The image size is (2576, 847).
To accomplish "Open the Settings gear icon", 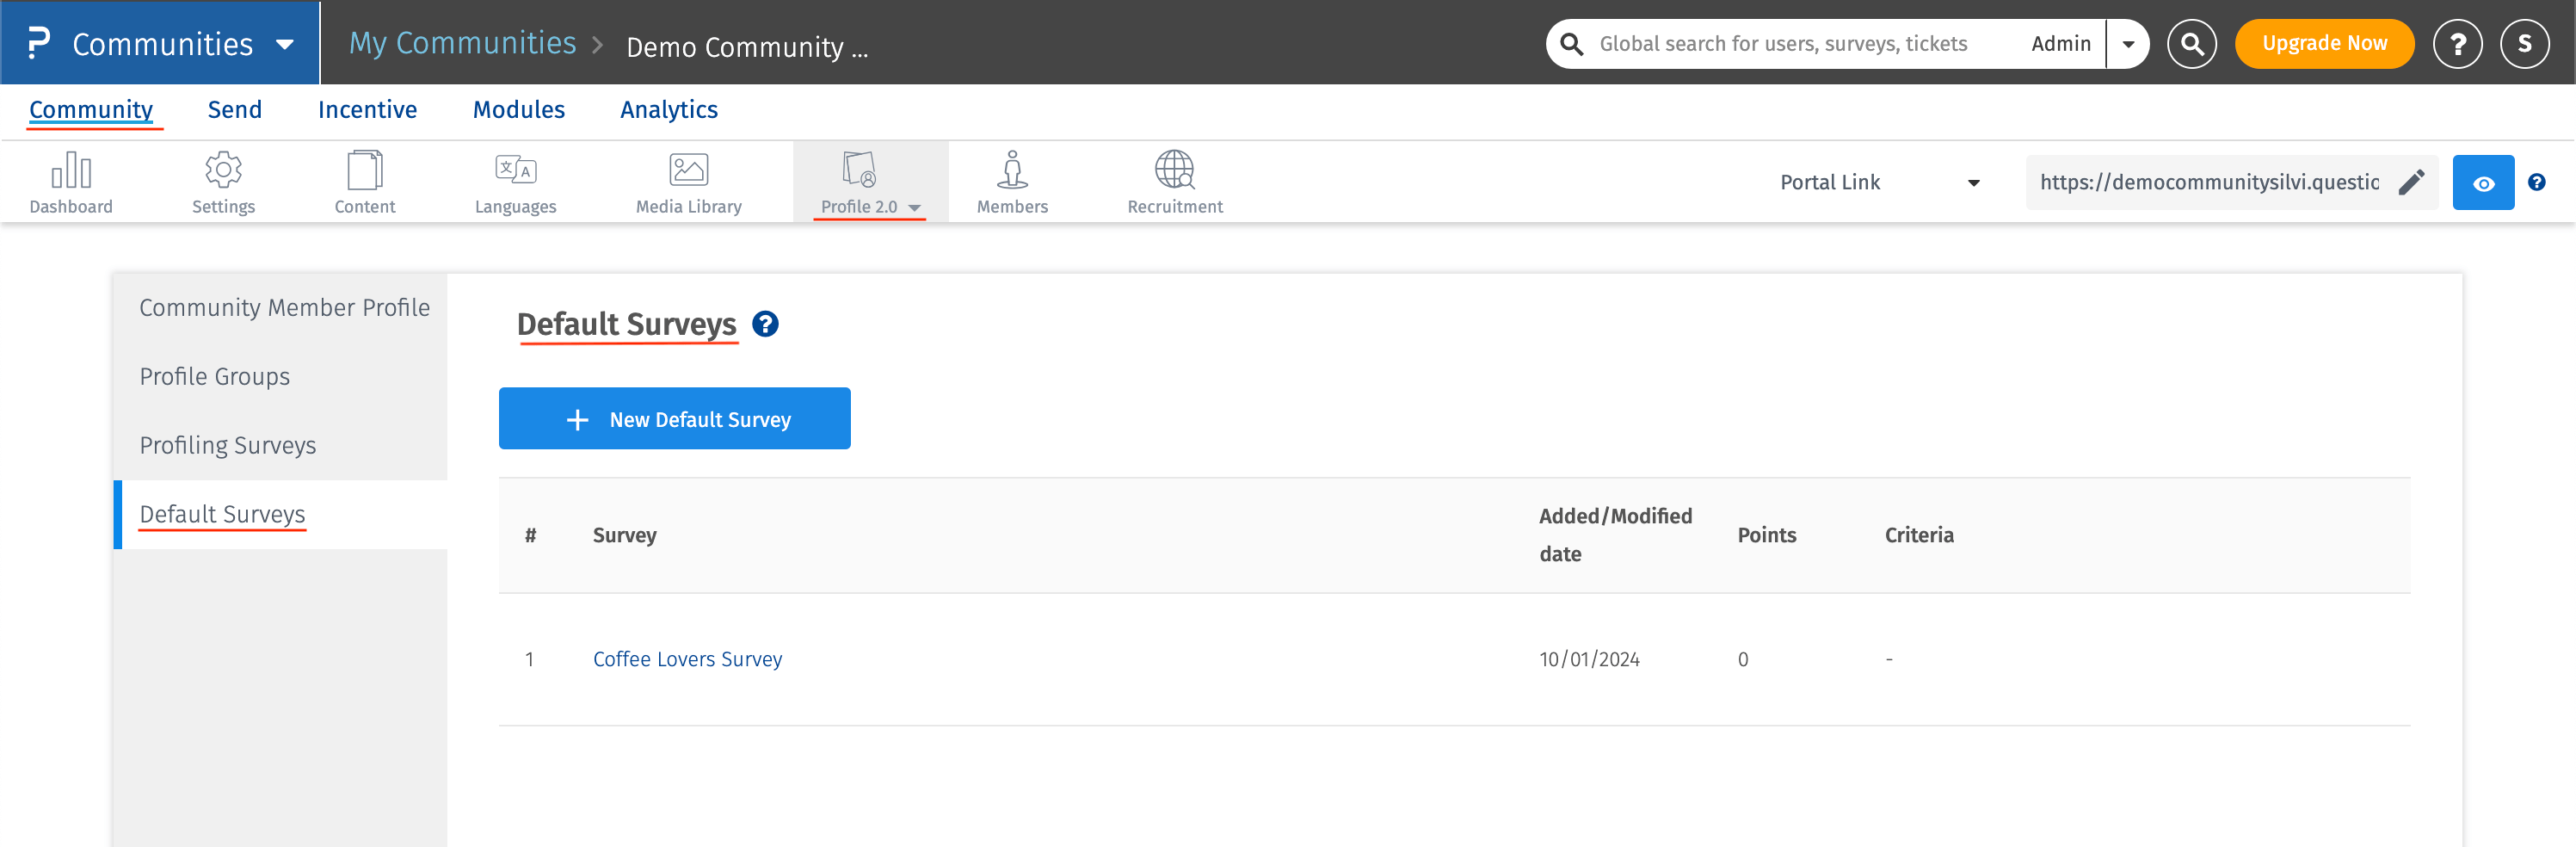I will (223, 171).
